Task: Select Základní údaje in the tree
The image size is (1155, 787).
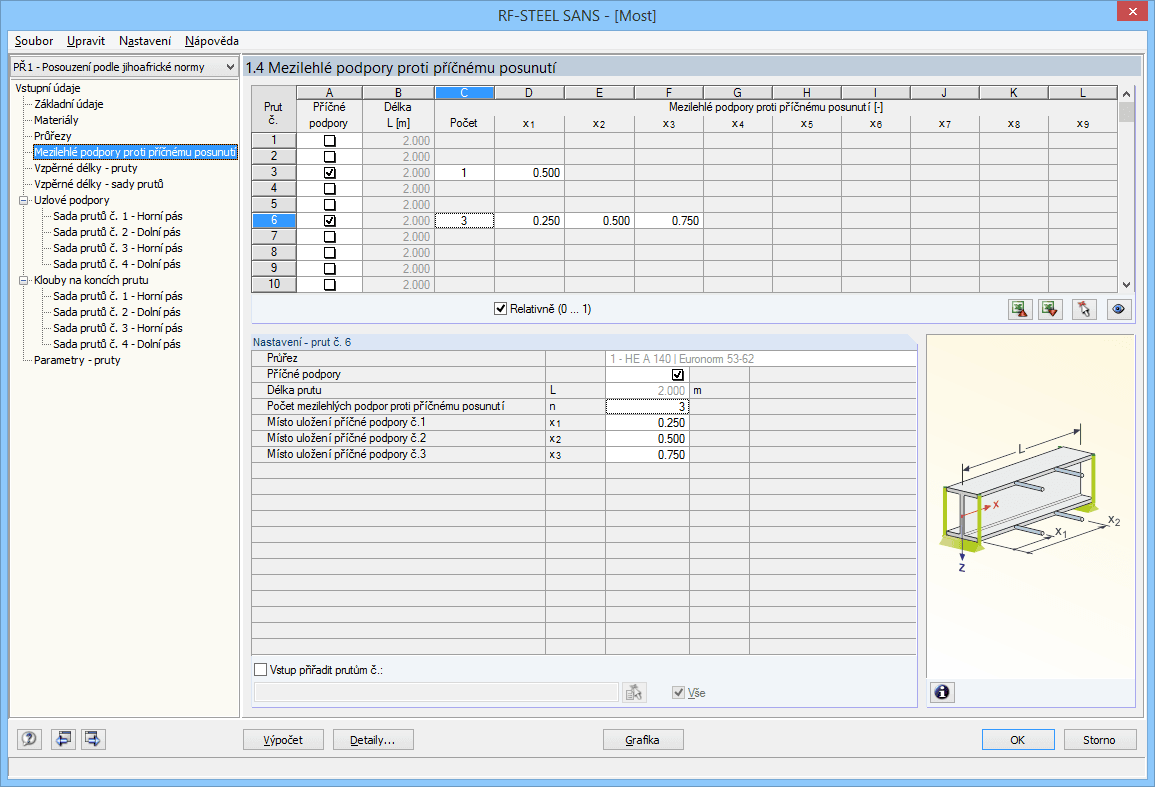Action: pos(69,104)
